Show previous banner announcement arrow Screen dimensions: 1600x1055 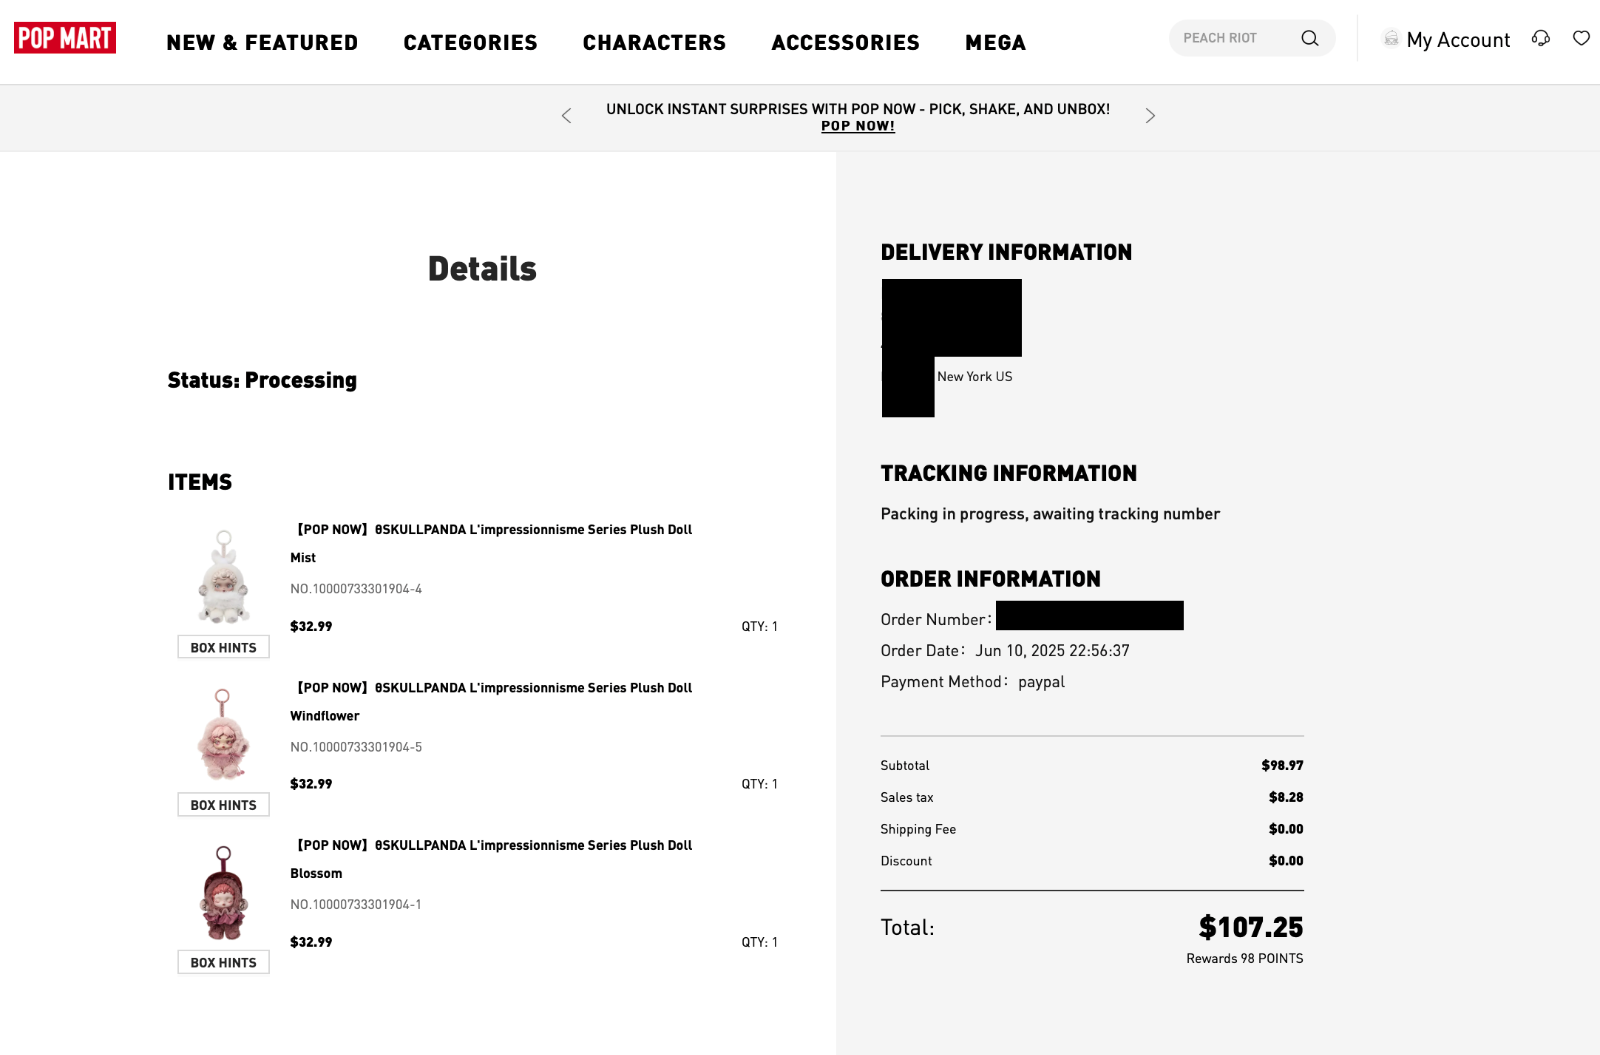click(x=566, y=116)
